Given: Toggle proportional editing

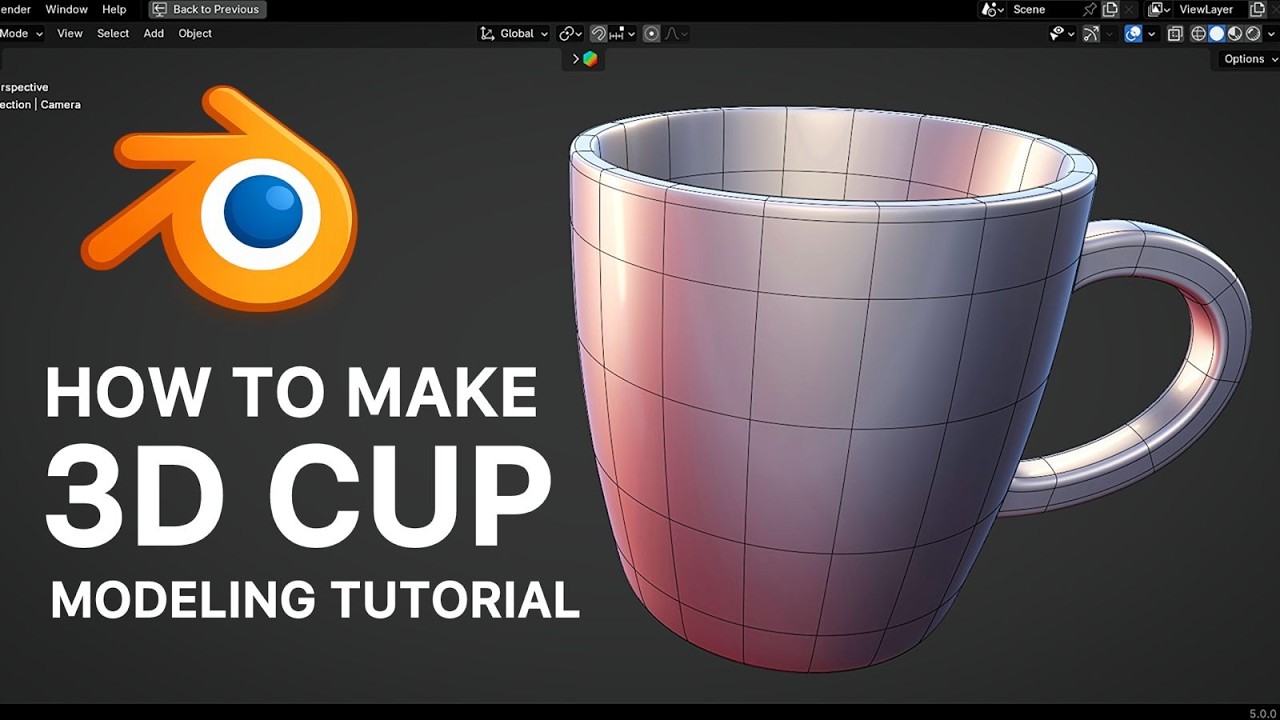Looking at the screenshot, I should click(x=651, y=33).
